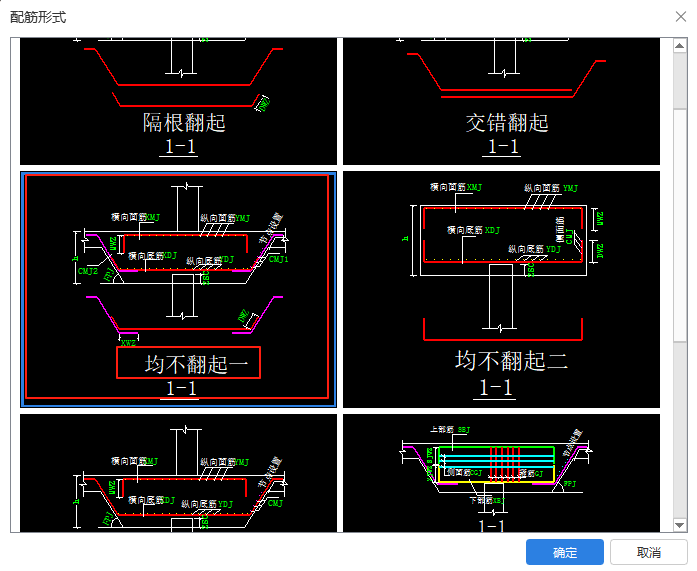The height and width of the screenshot is (571, 697).
Task: Select the 交错翻起 reinforcement thumbnail
Action: pyautogui.click(x=501, y=101)
